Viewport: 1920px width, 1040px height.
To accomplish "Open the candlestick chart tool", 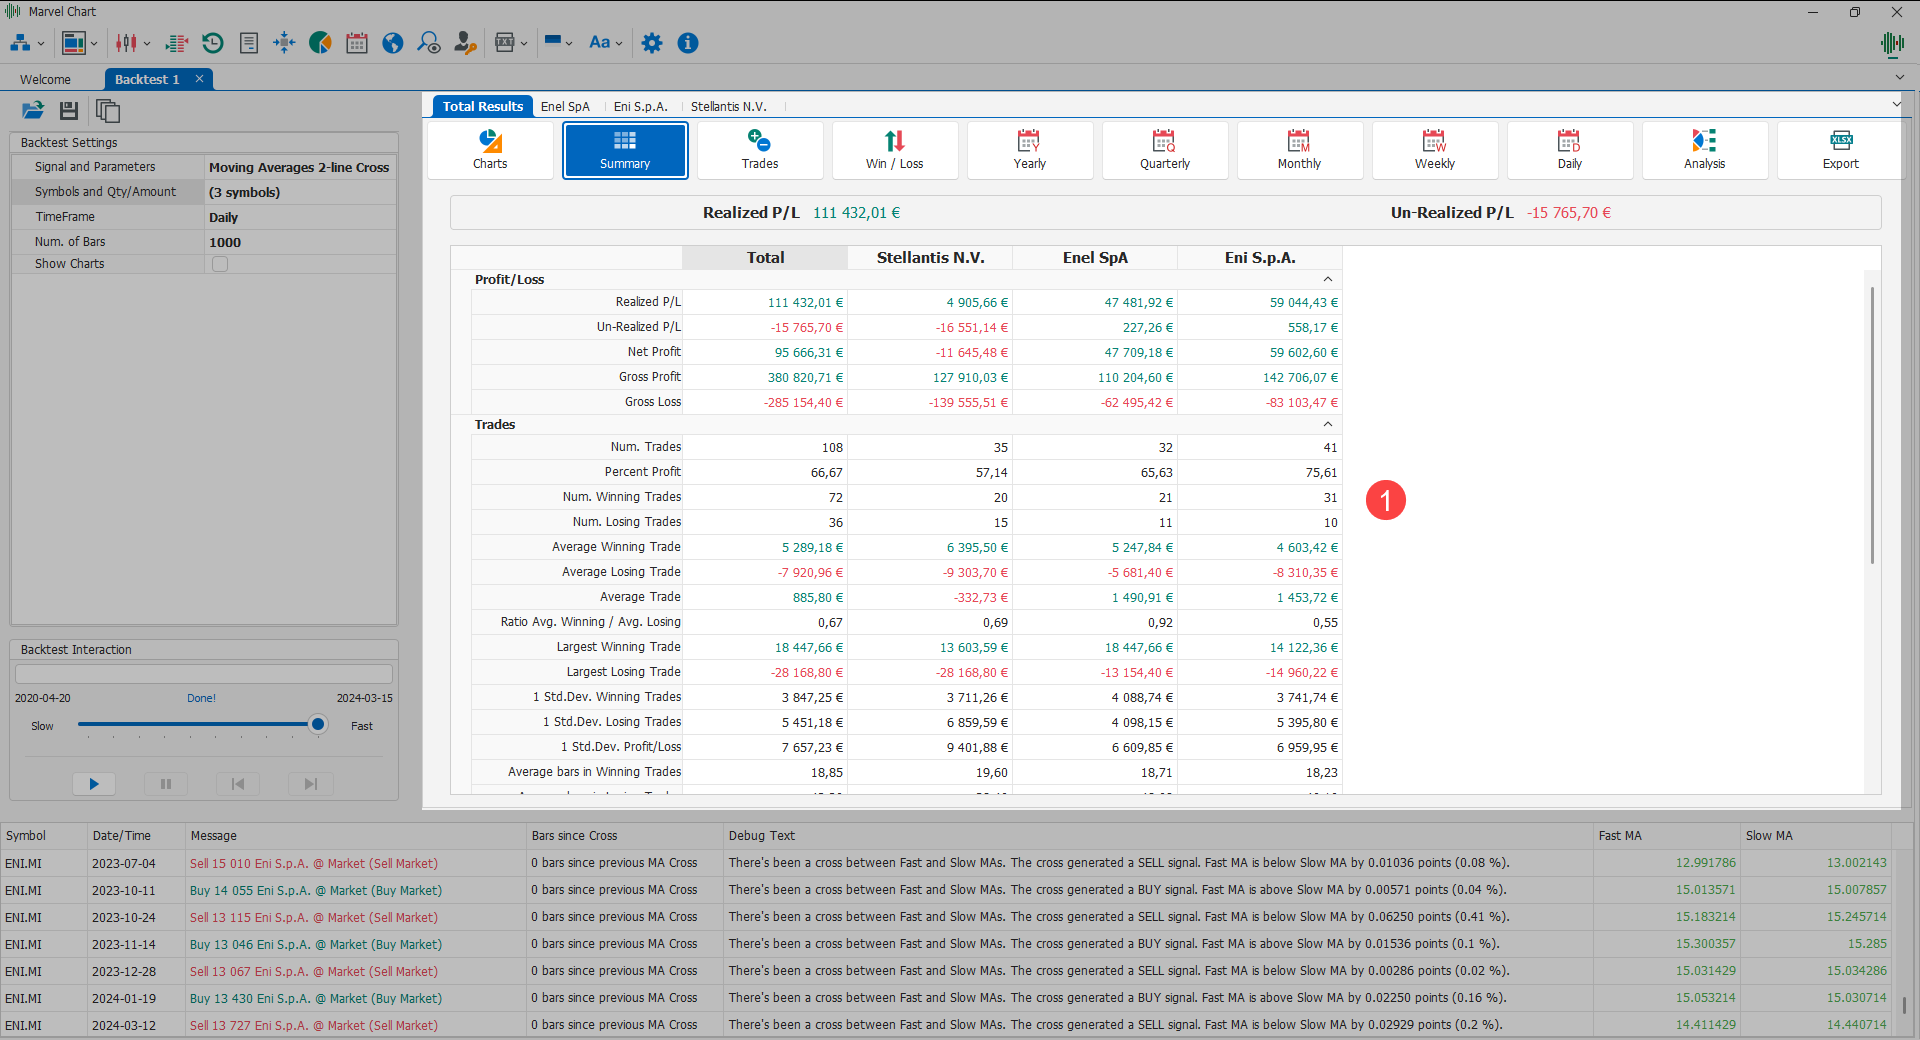I will point(126,43).
